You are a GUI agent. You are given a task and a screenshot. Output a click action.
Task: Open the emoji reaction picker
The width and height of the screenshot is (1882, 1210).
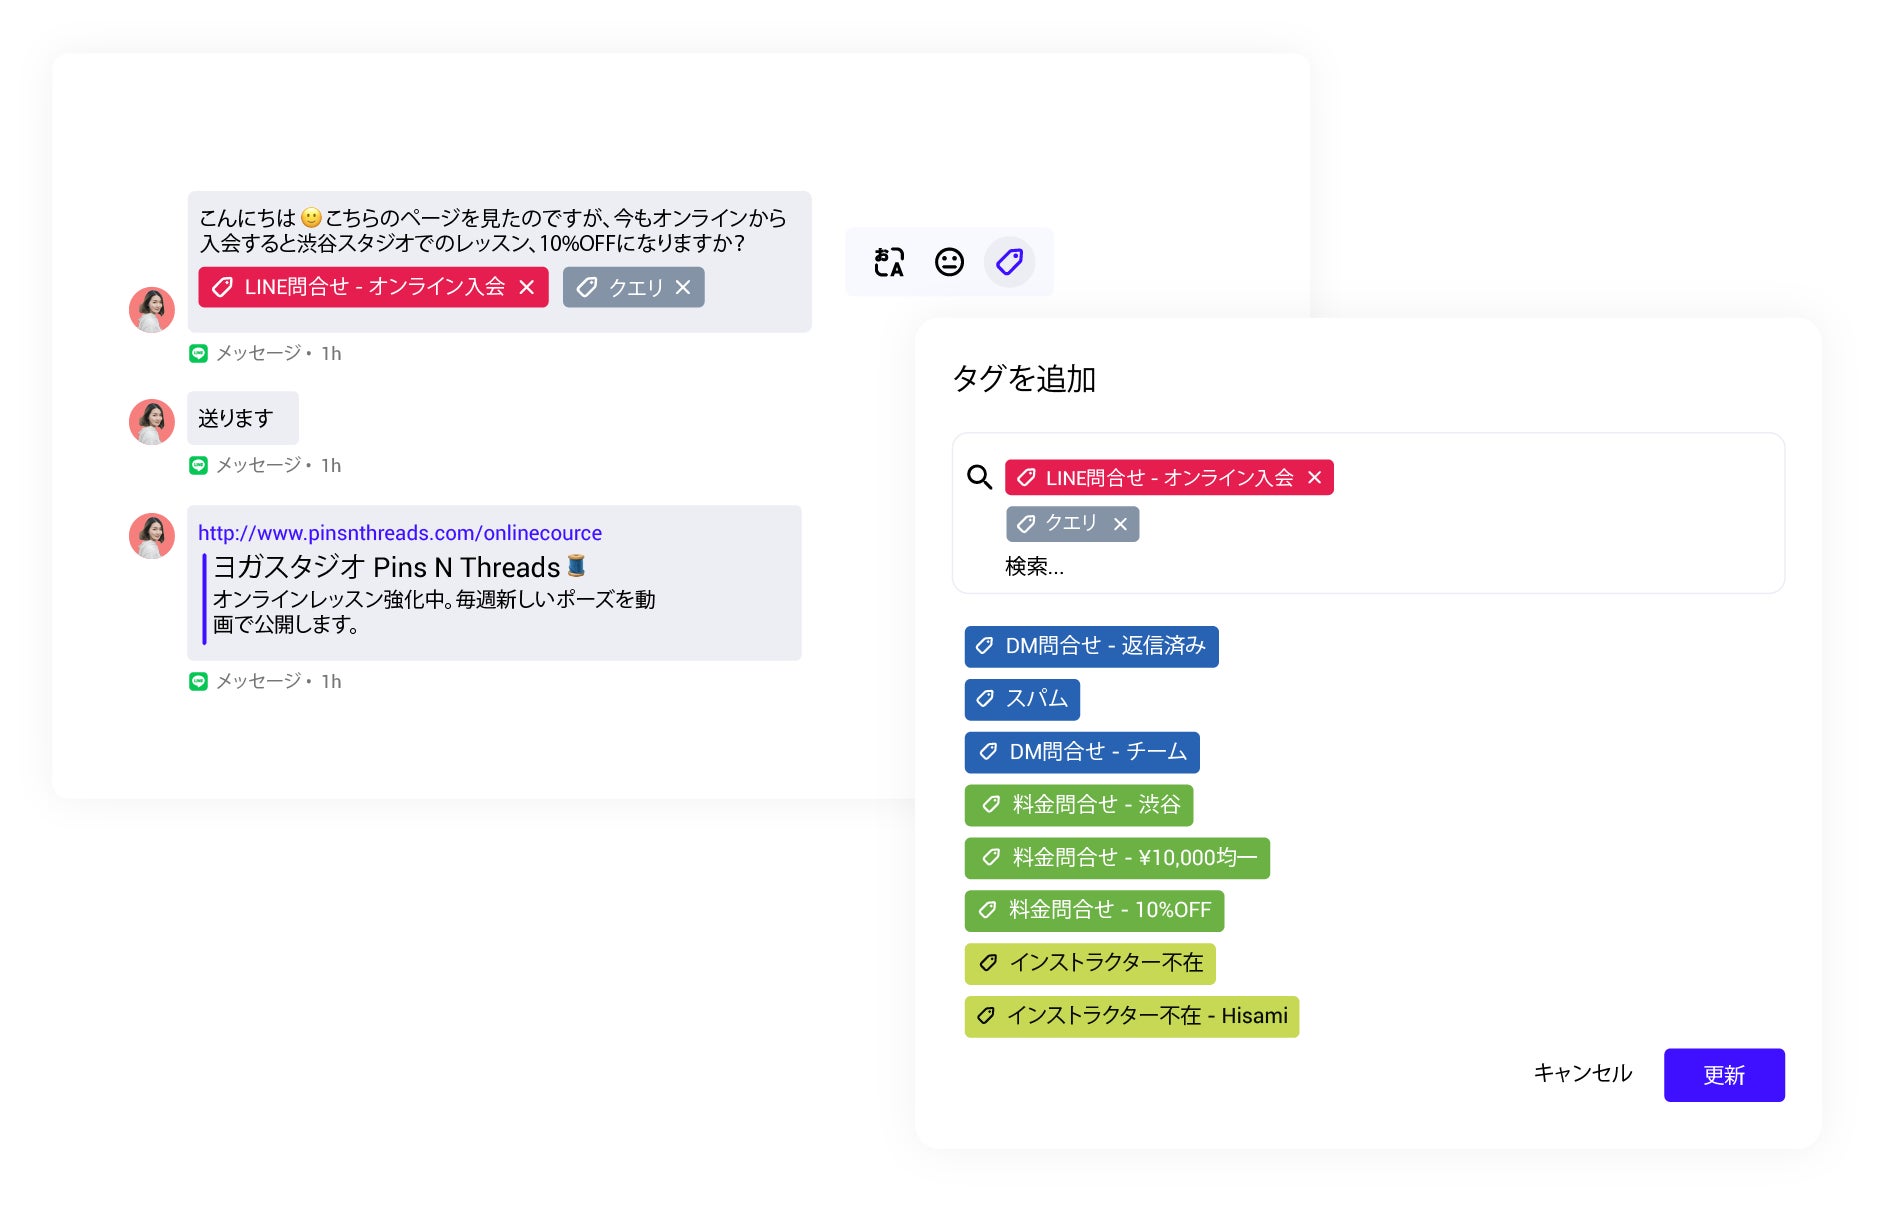coord(949,262)
